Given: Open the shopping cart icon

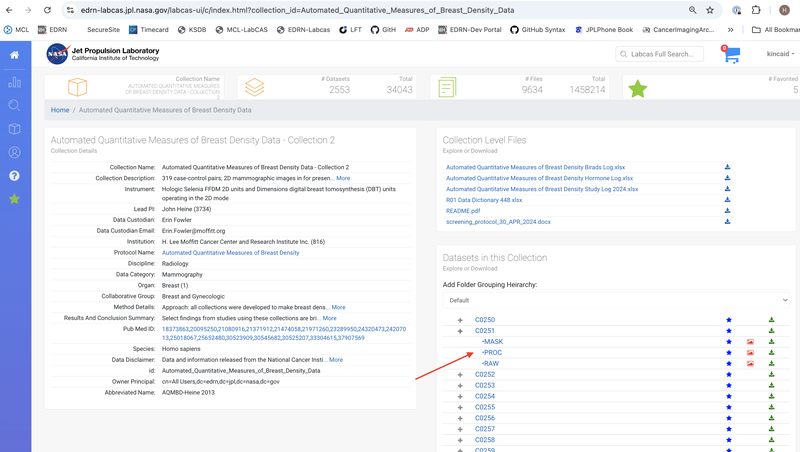Looking at the screenshot, I should [729, 55].
